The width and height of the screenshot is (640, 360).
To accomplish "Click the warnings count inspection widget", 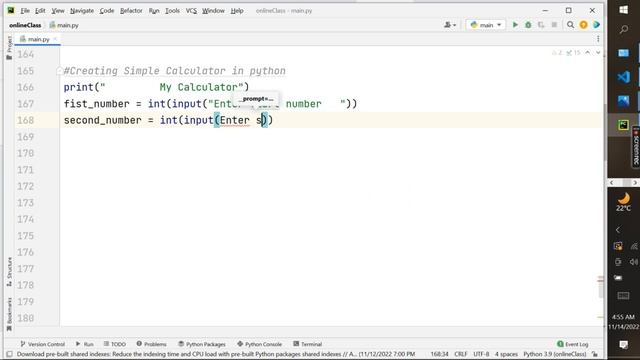I will coord(566,53).
